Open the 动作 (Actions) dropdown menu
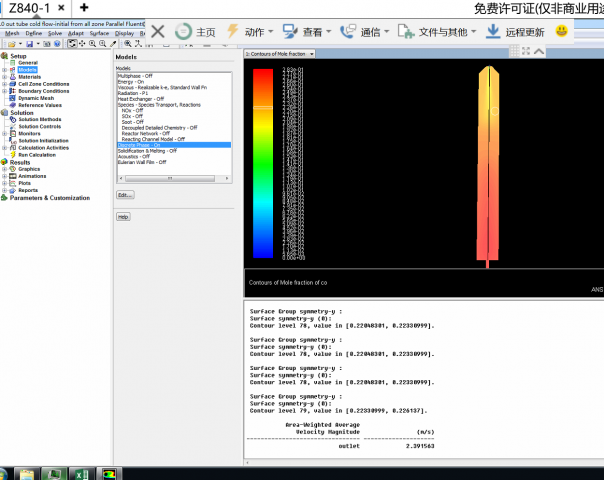The width and height of the screenshot is (604, 480). (259, 32)
